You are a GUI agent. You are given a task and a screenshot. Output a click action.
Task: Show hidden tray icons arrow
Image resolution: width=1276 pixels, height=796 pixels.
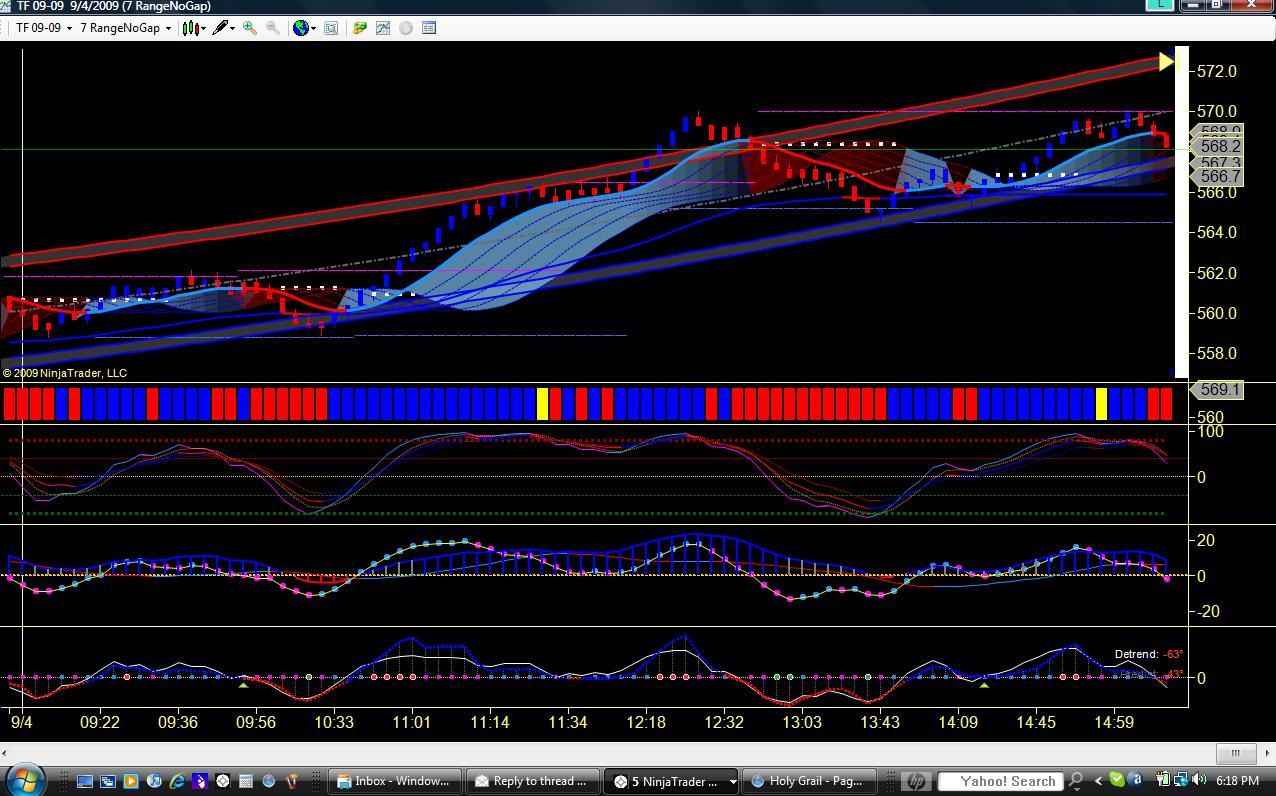tap(1100, 781)
